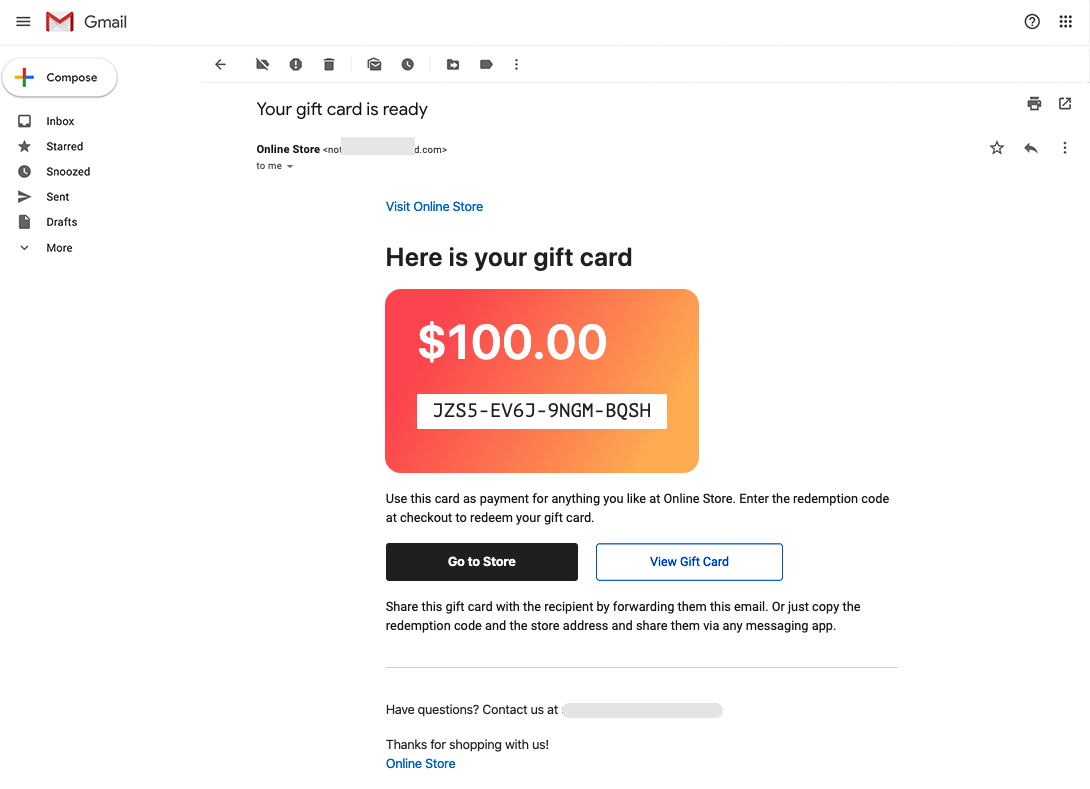1090x789 pixels.
Task: Show recipient details via 'to me' dropdown
Action: pyautogui.click(x=274, y=166)
